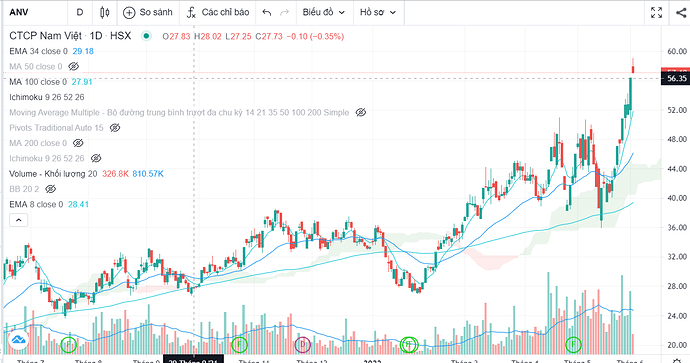Show hidden BB 20 2 indicator
Screen dimensions: 690x363
(51, 189)
